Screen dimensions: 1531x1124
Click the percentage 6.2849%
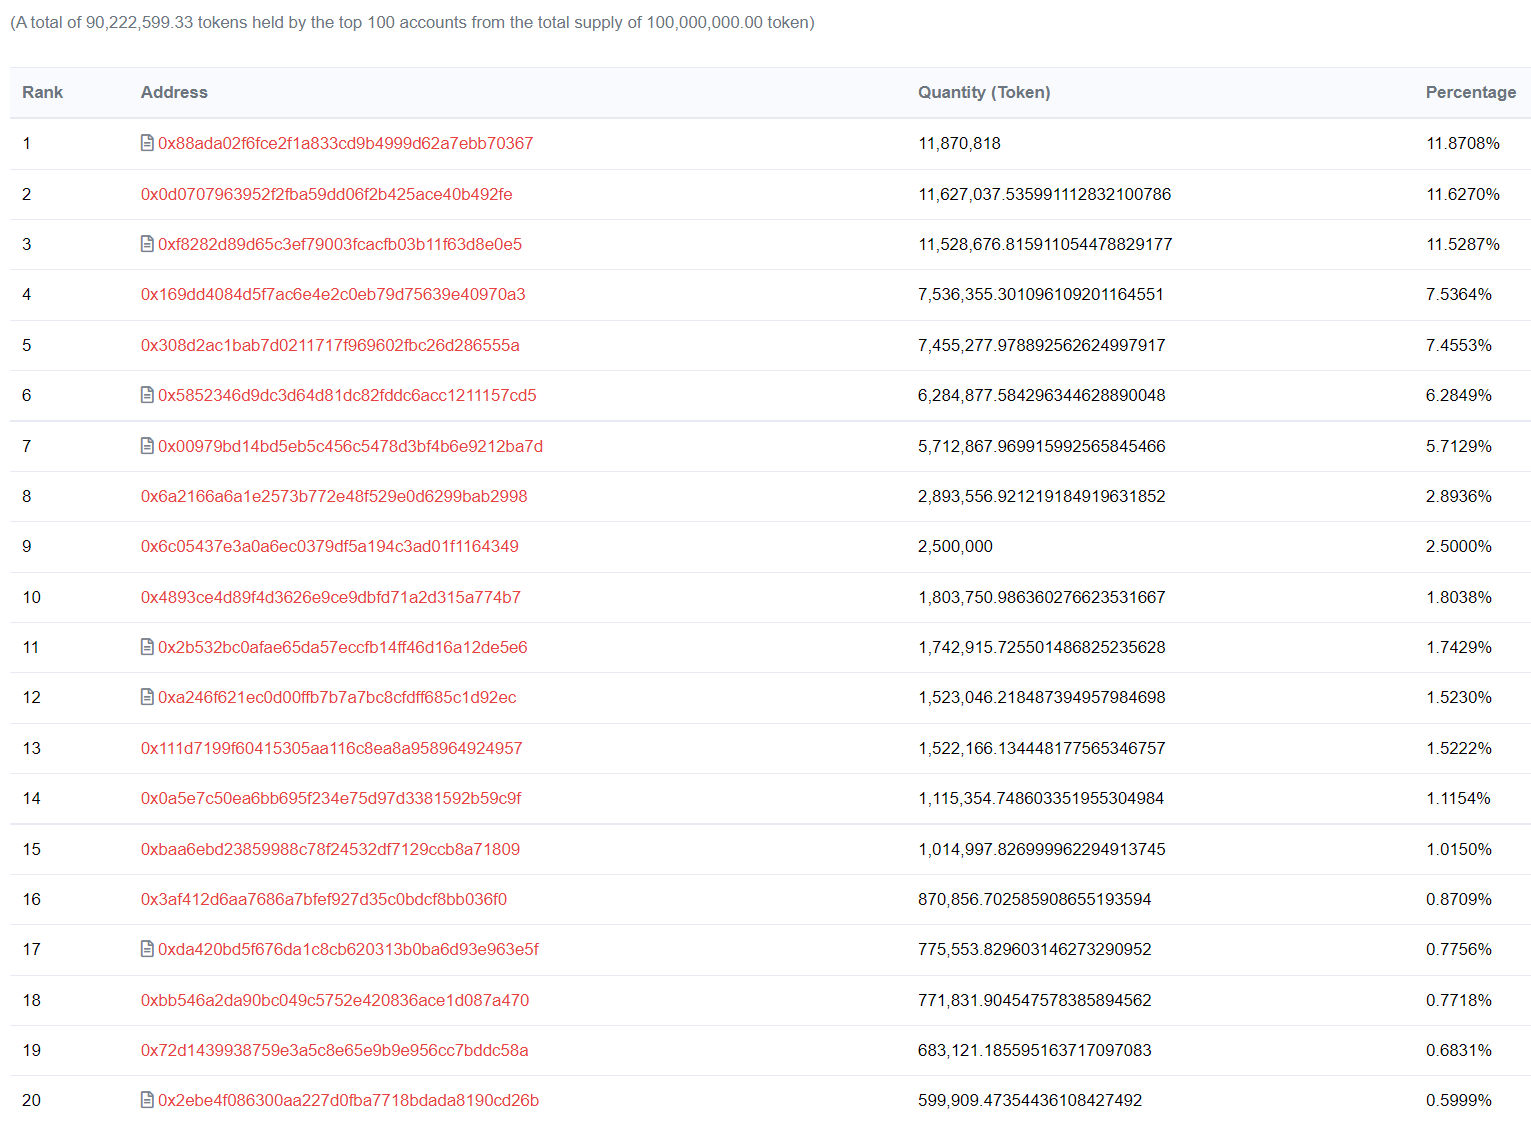(1459, 395)
